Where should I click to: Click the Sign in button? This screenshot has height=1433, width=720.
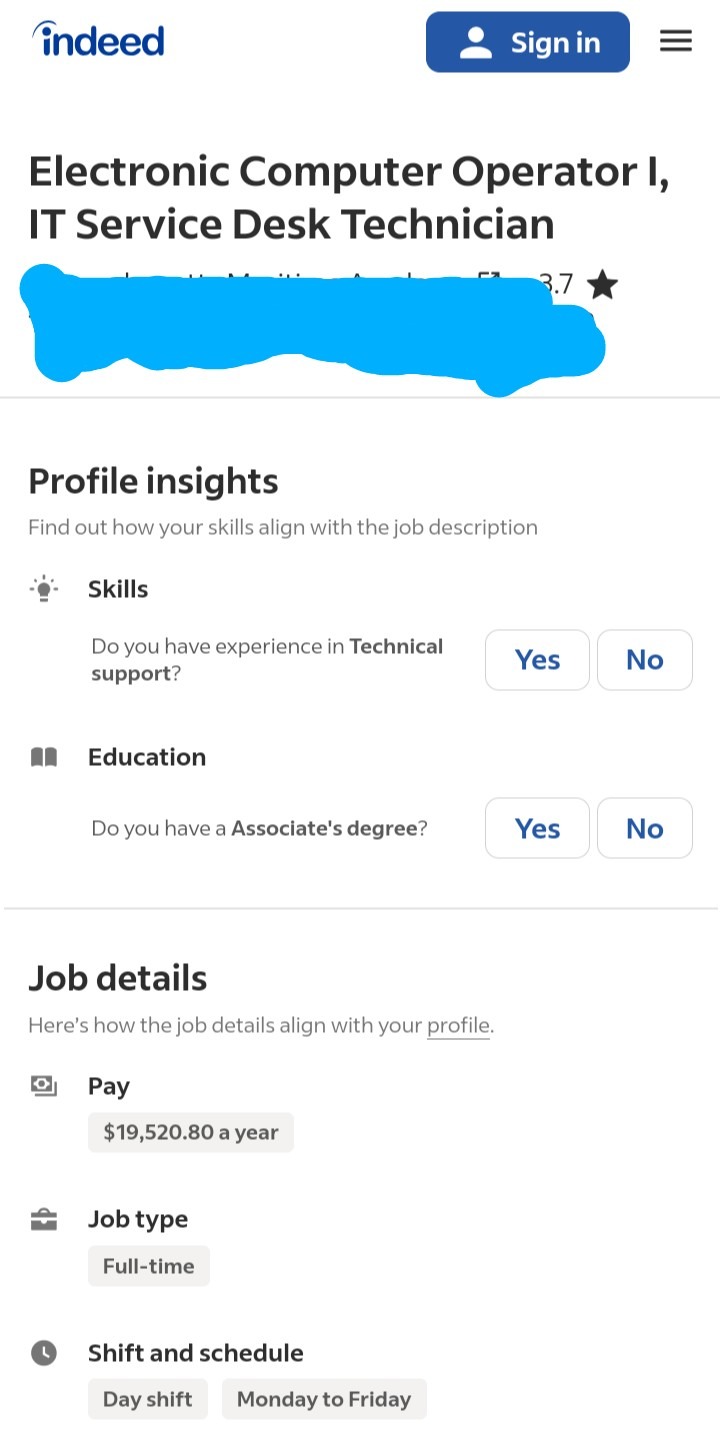(x=528, y=42)
